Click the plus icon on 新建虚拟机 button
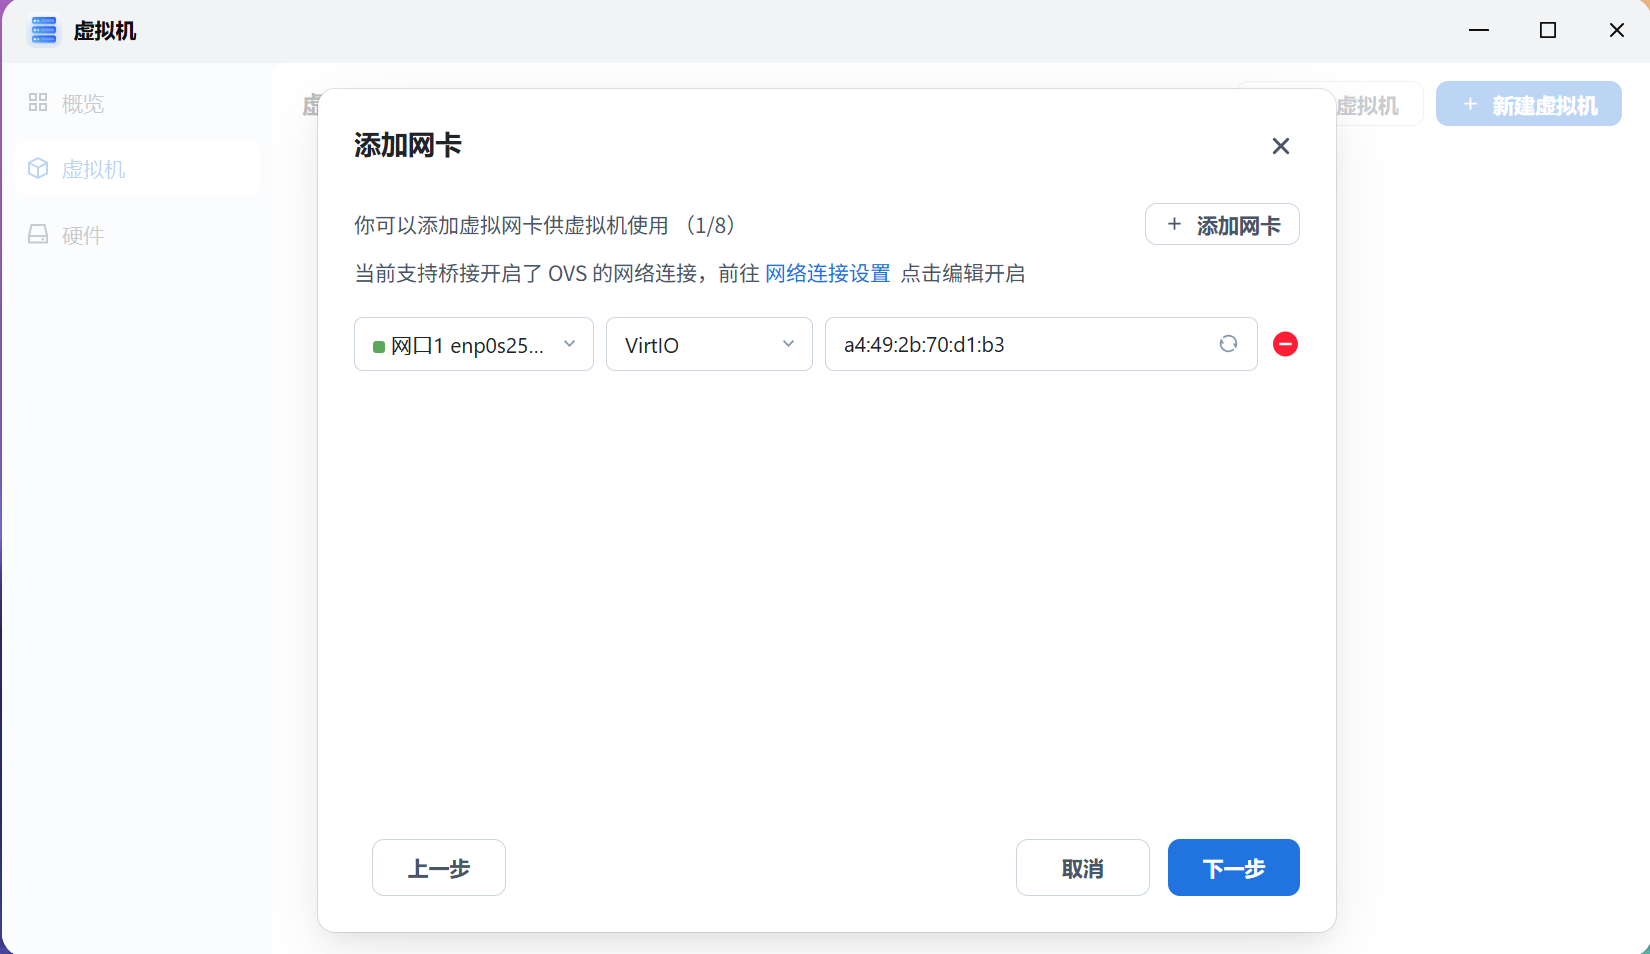The height and width of the screenshot is (954, 1650). [x=1470, y=104]
